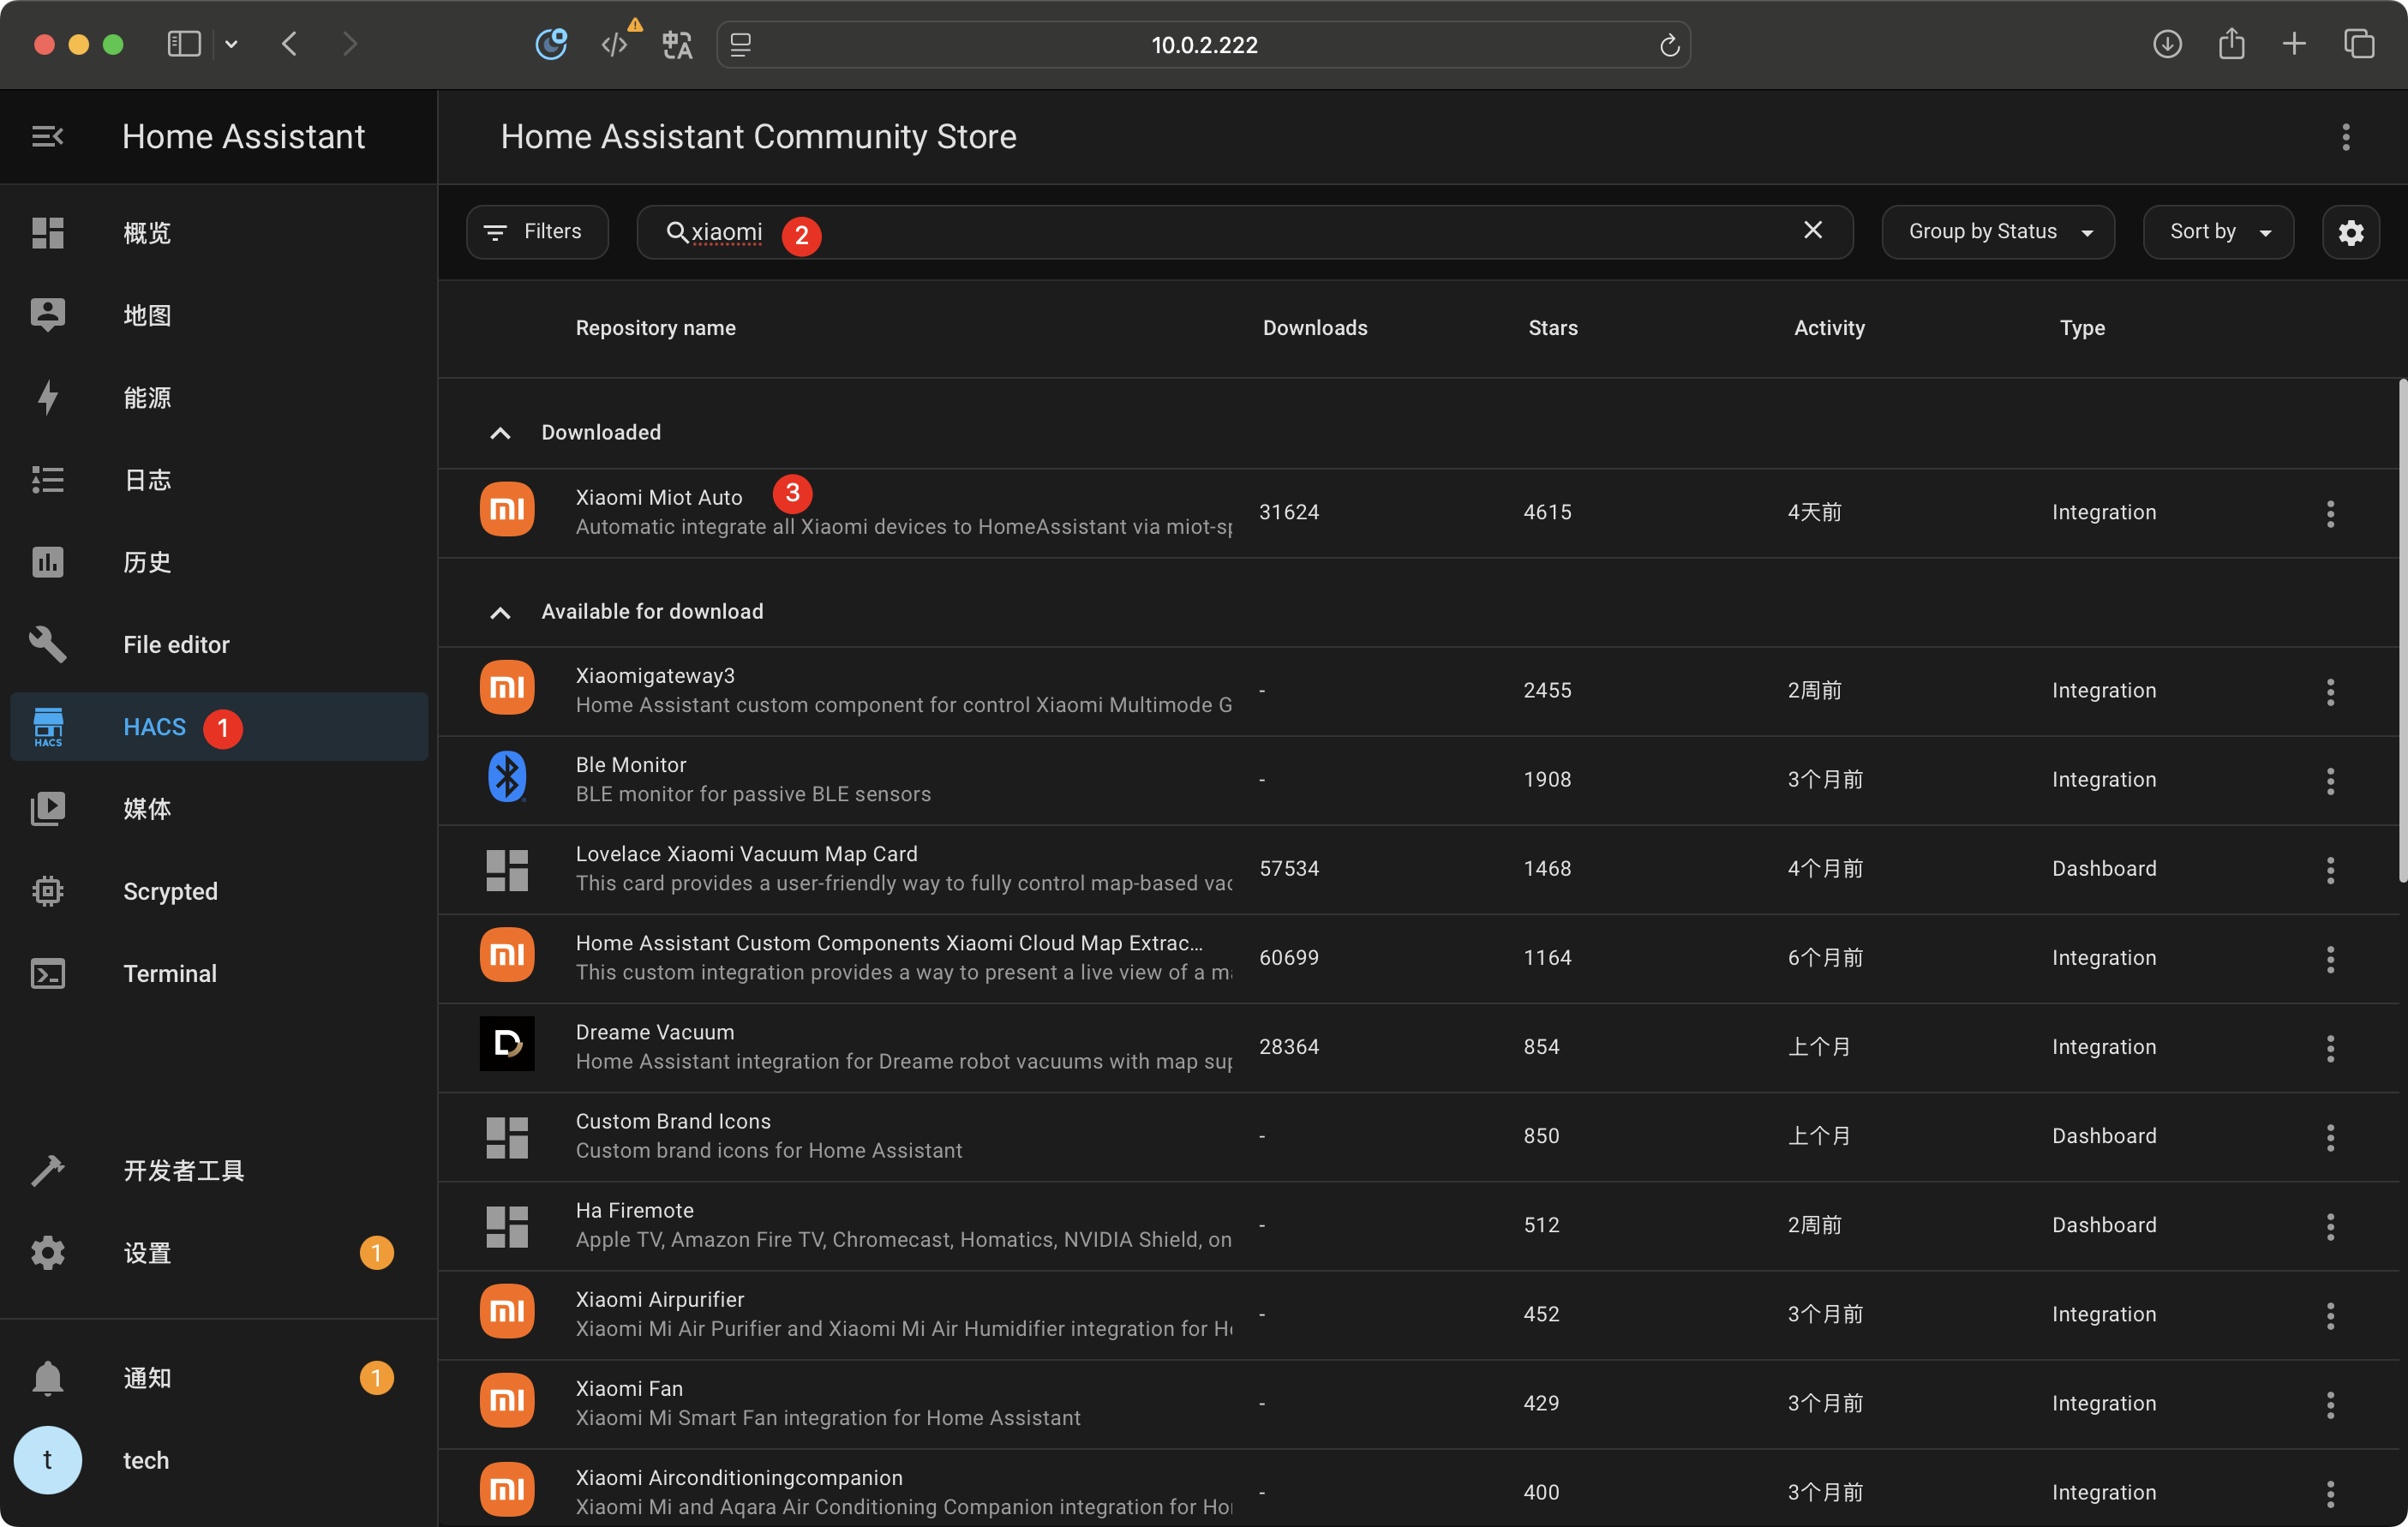This screenshot has height=1527, width=2408.
Task: Collapse the Available for download group
Action: 500,612
